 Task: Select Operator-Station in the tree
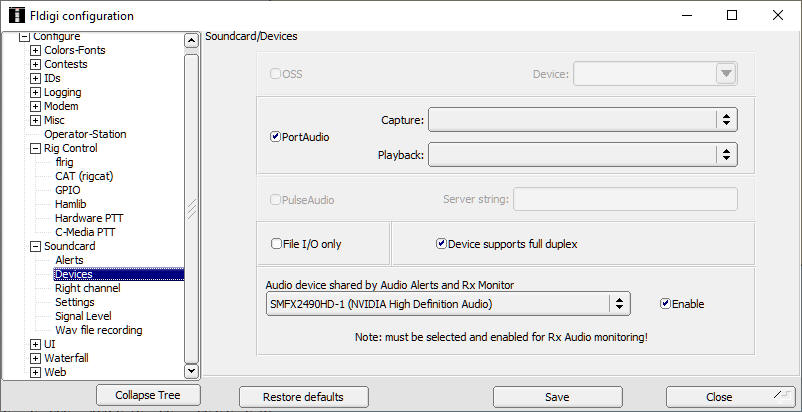click(x=85, y=134)
